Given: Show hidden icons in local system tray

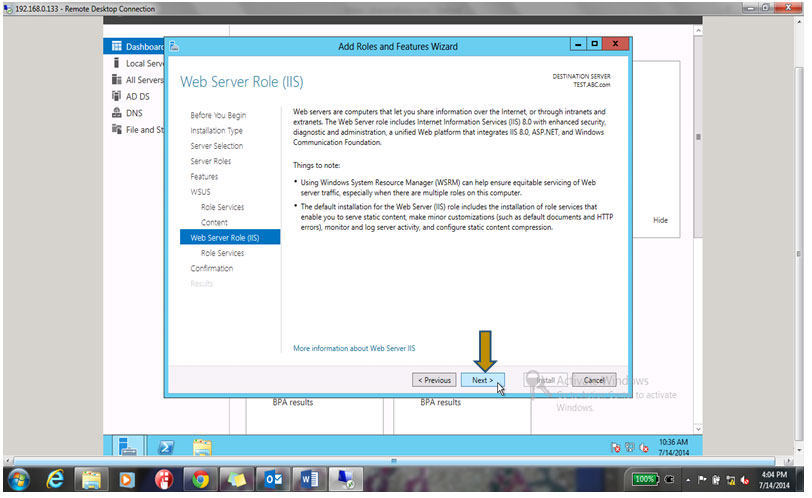Looking at the screenshot, I should [x=688, y=480].
